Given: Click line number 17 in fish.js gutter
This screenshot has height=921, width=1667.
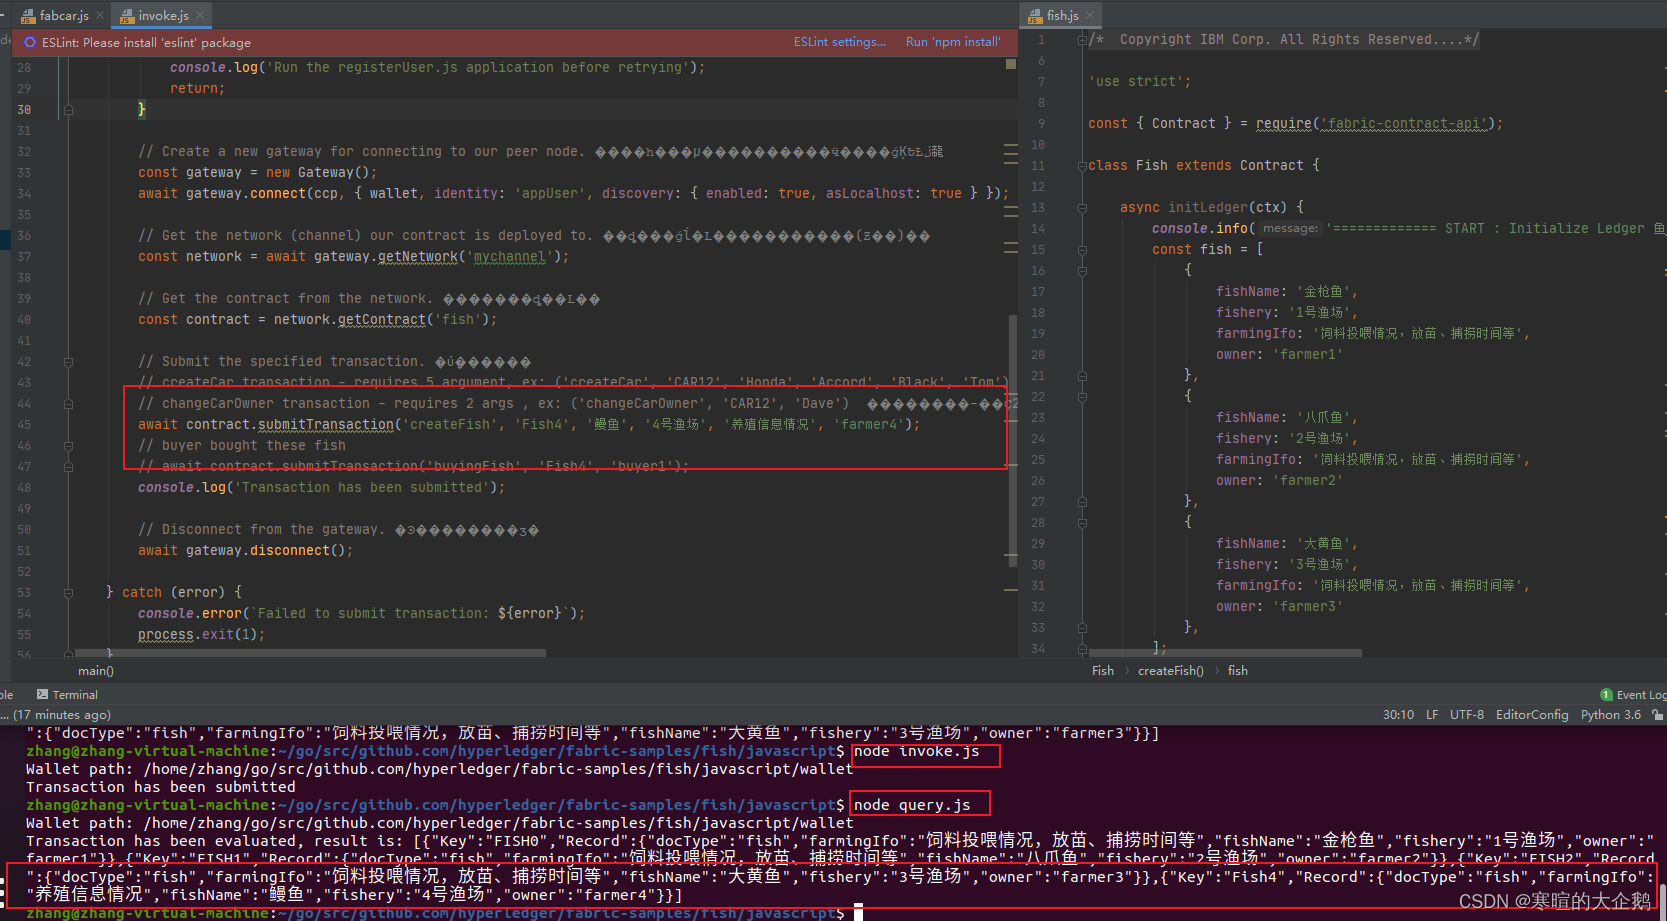Looking at the screenshot, I should click(1038, 292).
